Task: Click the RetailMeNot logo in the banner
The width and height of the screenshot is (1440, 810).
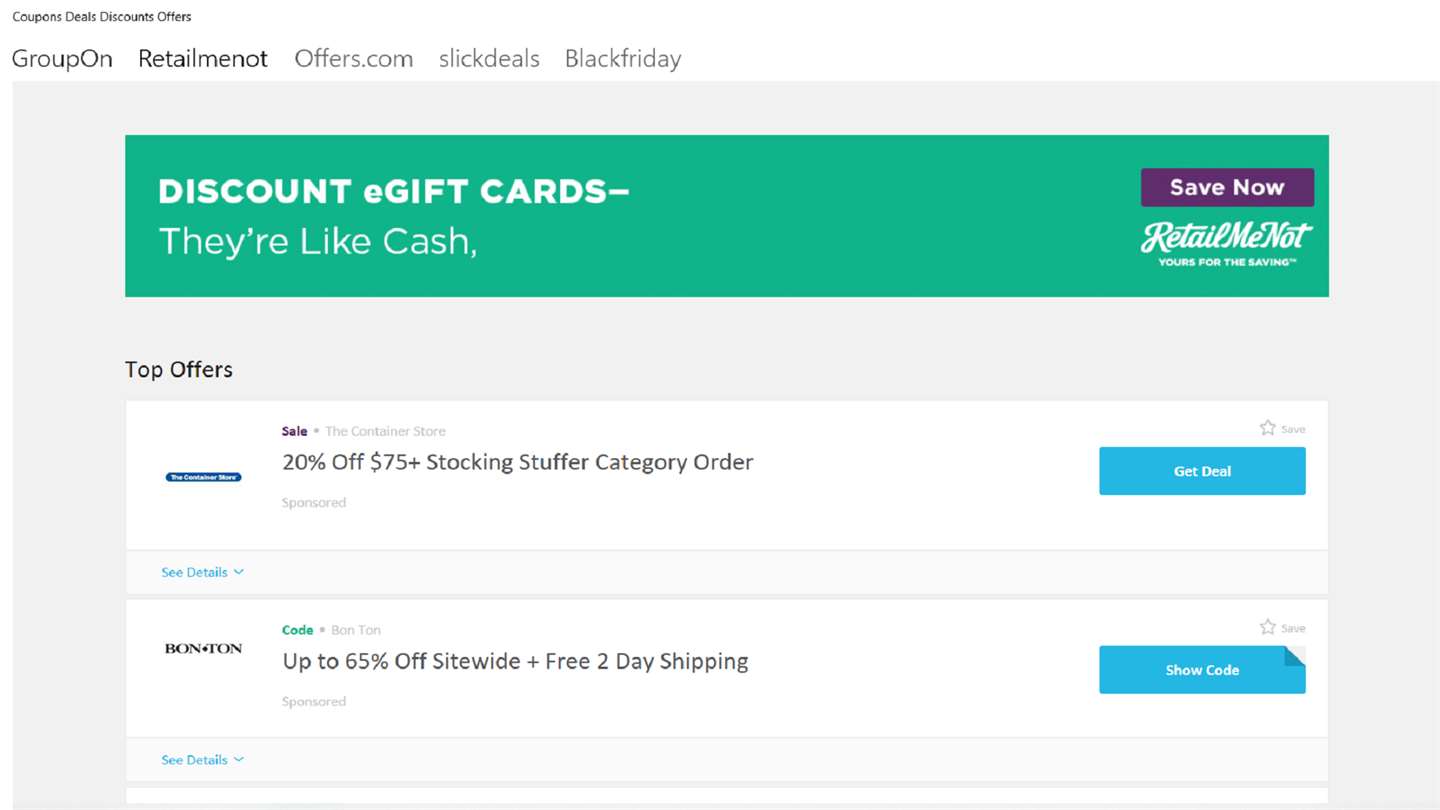Action: click(x=1227, y=242)
